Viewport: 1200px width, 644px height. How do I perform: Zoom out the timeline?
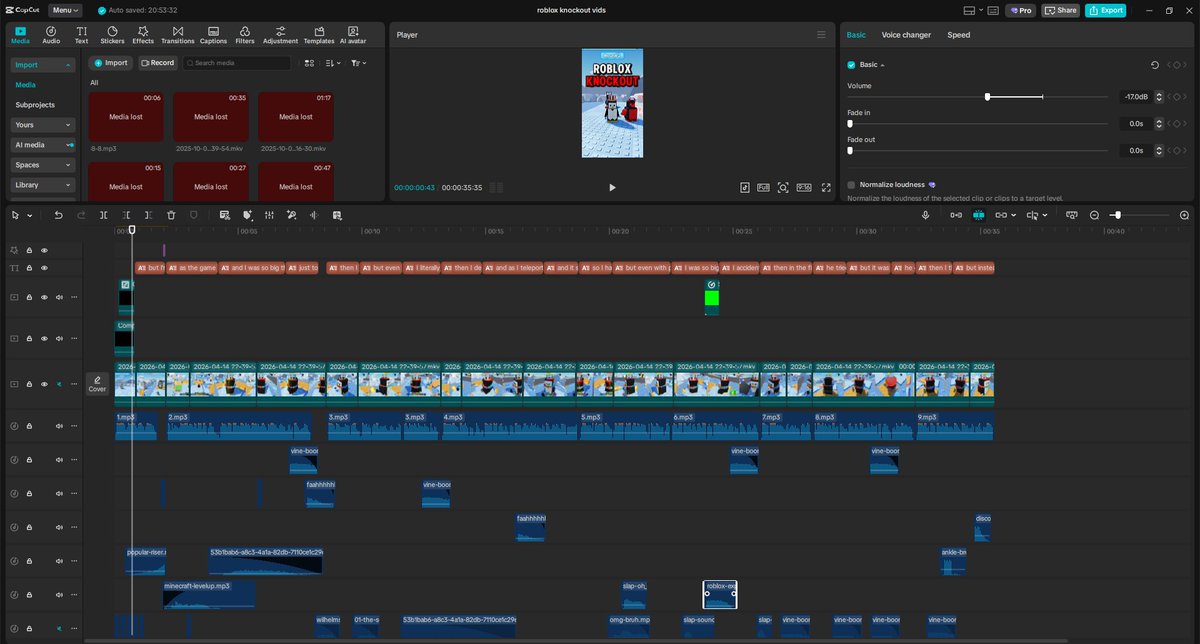click(x=1095, y=215)
